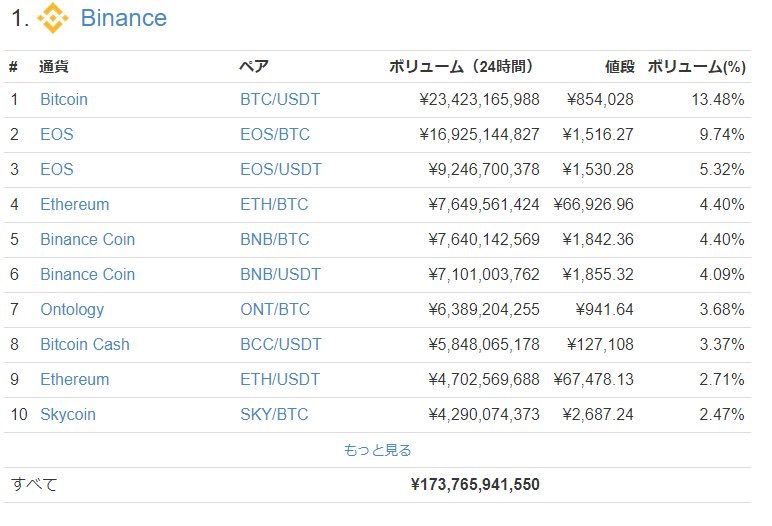Expand list with もっと見る link
772x526 pixels.
pyautogui.click(x=377, y=450)
